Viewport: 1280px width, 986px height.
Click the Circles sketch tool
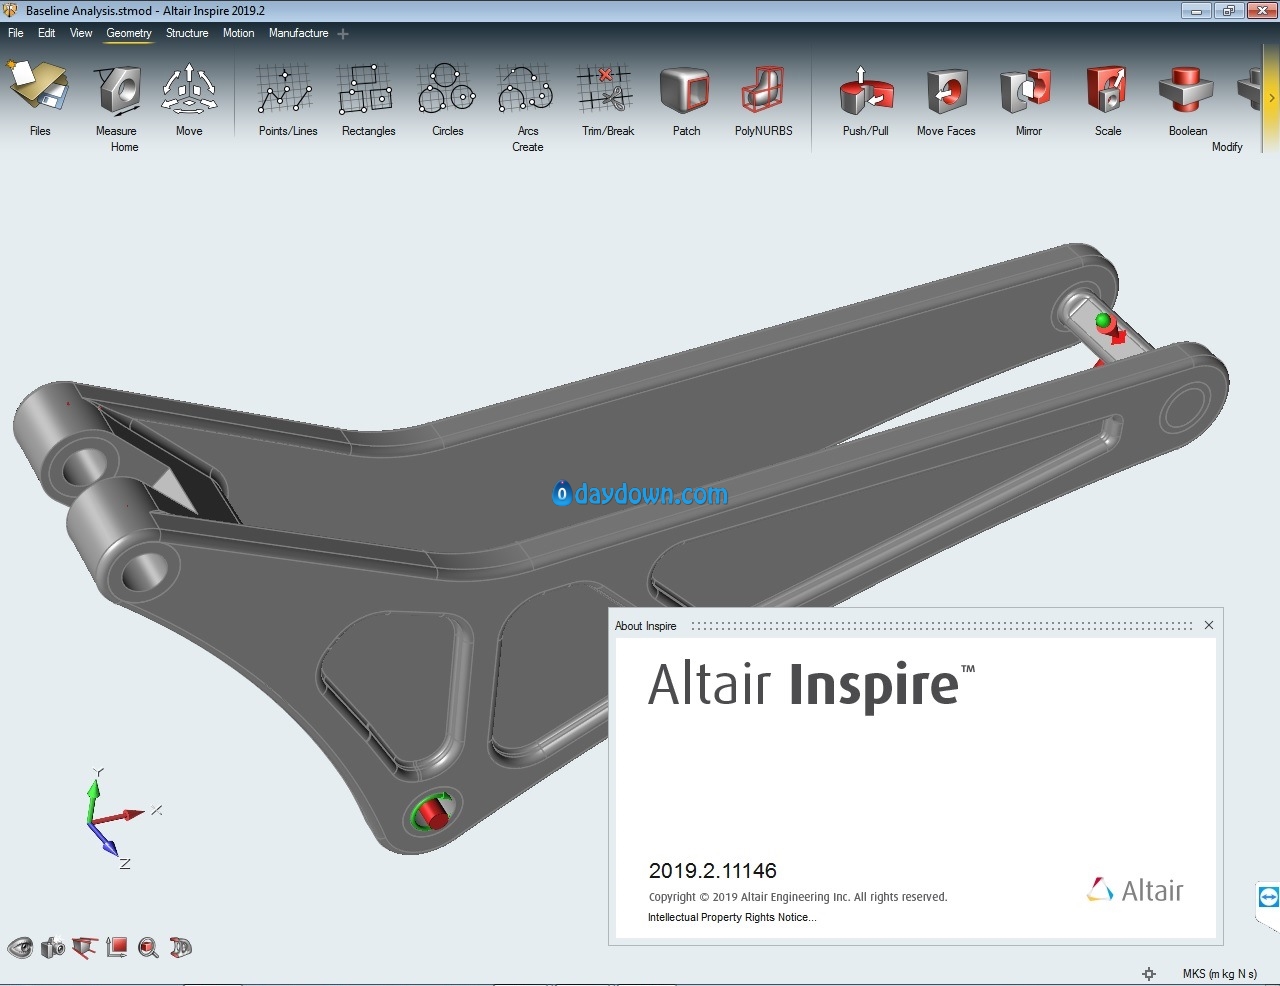click(447, 92)
